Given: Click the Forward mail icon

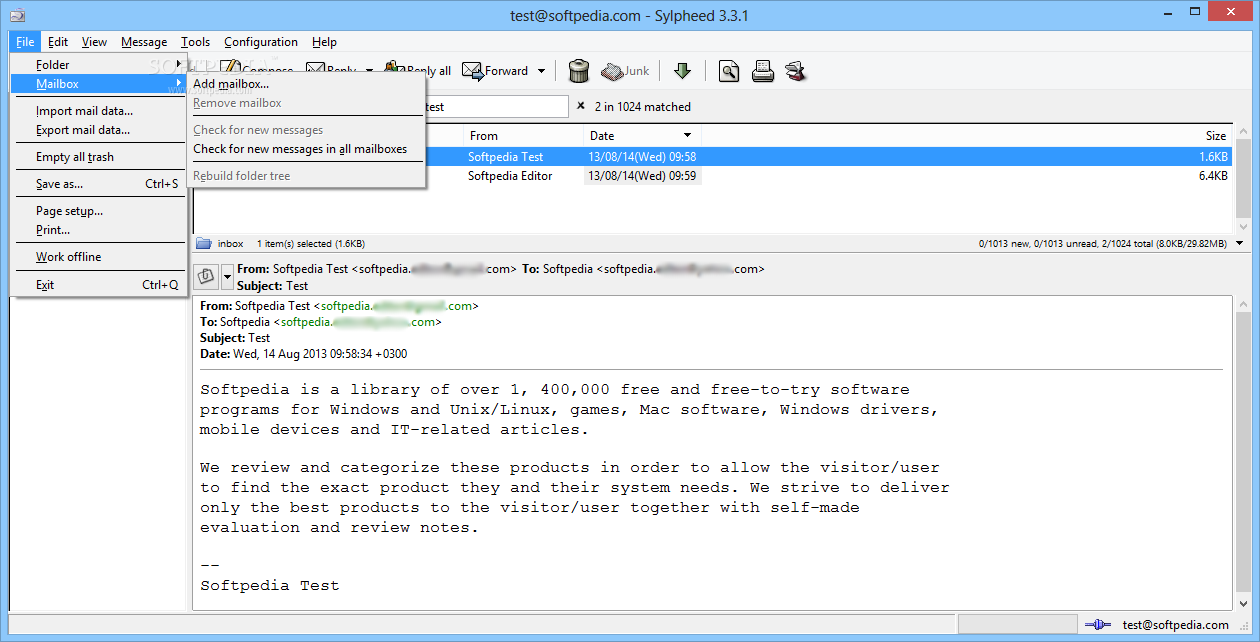Looking at the screenshot, I should 472,70.
